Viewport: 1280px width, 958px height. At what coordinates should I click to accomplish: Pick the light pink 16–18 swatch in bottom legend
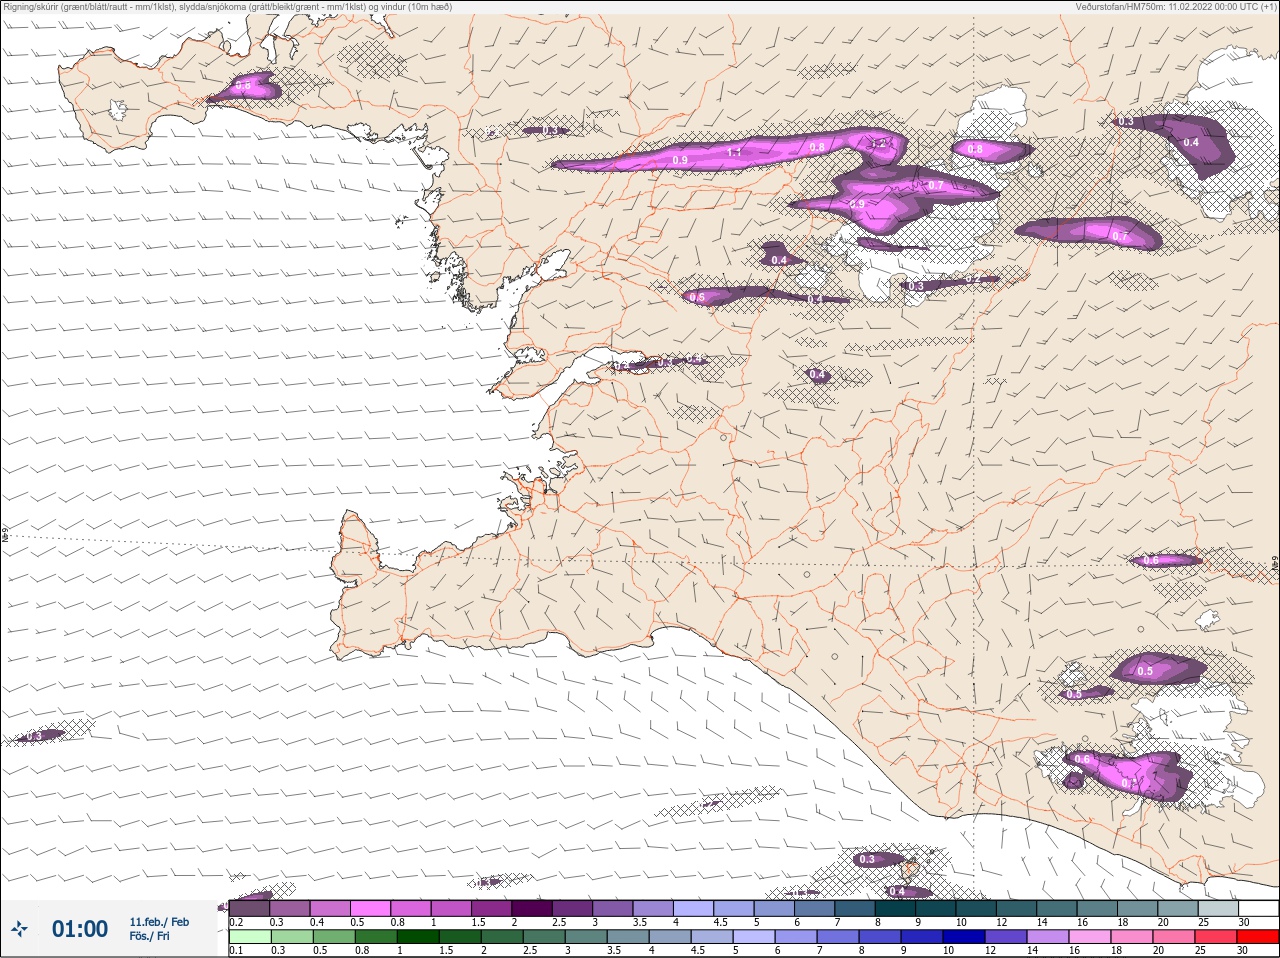pos(1089,937)
